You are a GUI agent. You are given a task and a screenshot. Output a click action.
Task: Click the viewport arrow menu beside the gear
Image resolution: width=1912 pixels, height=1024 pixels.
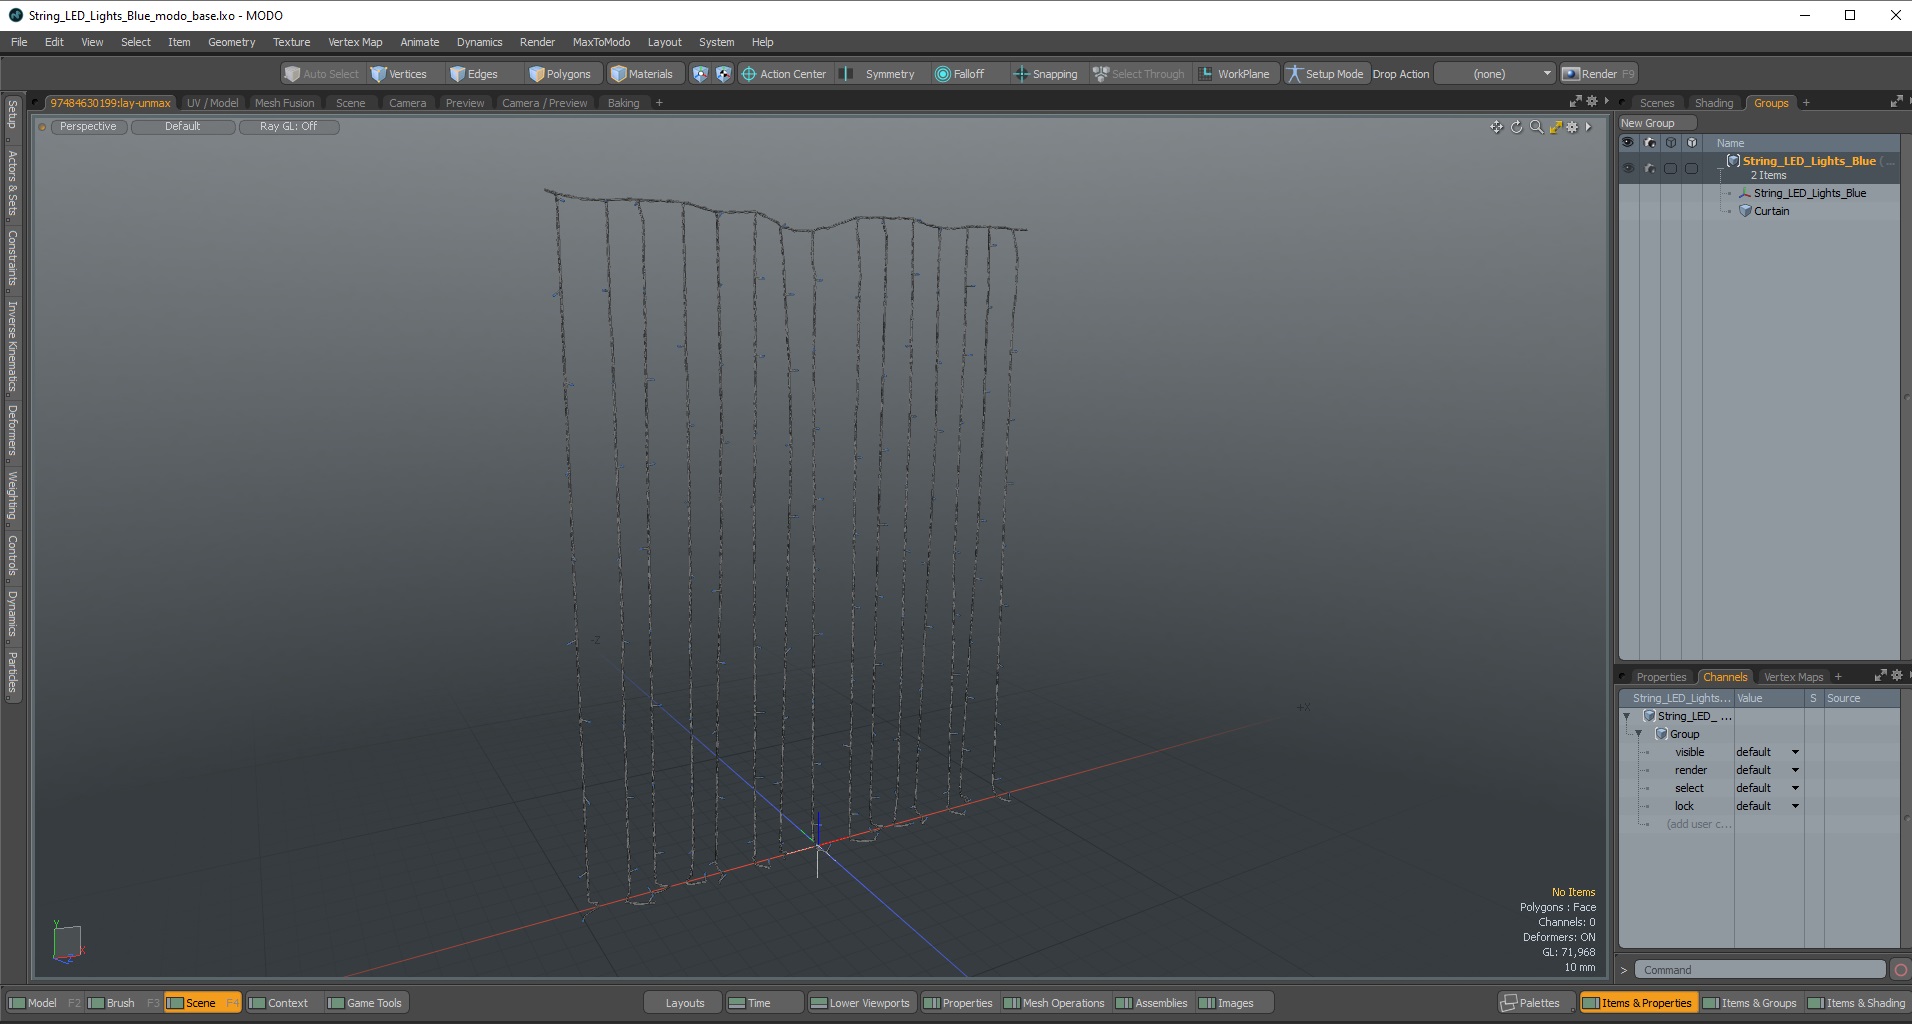coord(1588,127)
